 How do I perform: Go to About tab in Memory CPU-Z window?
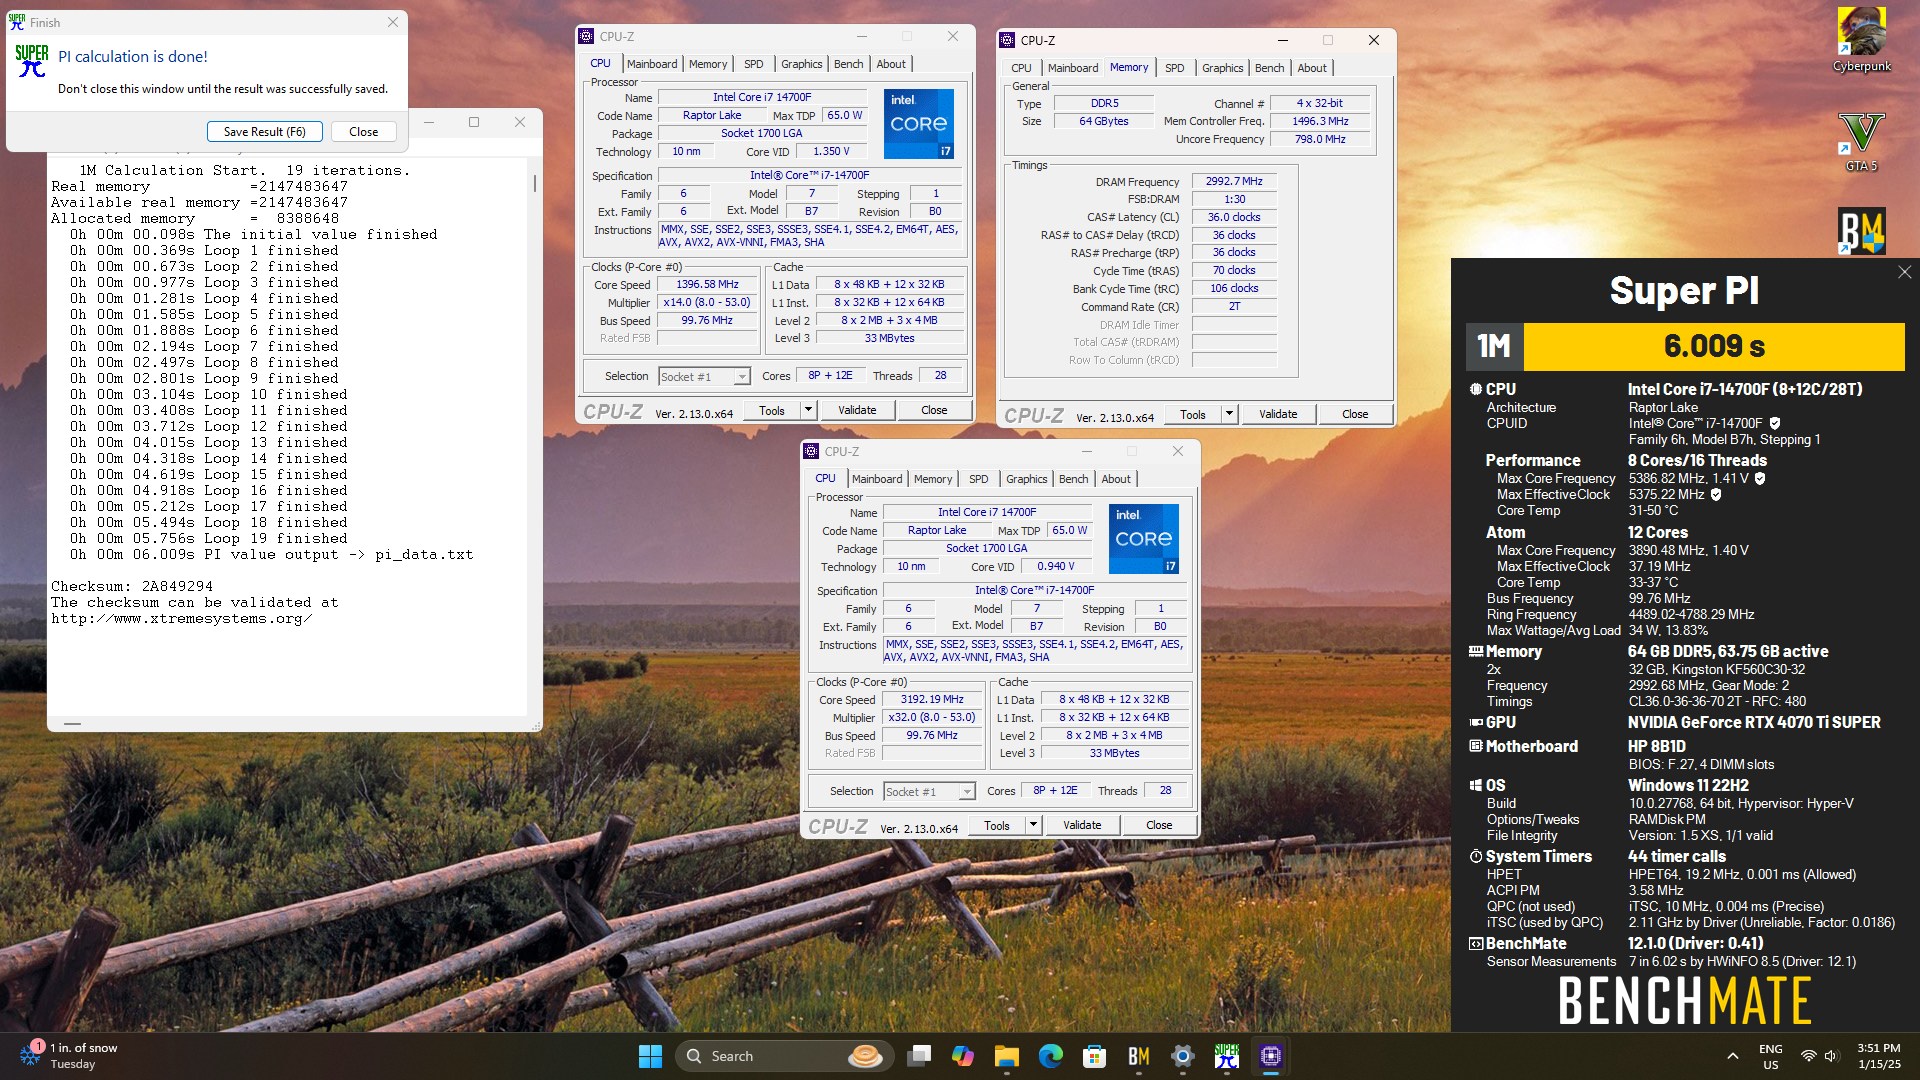1312,68
